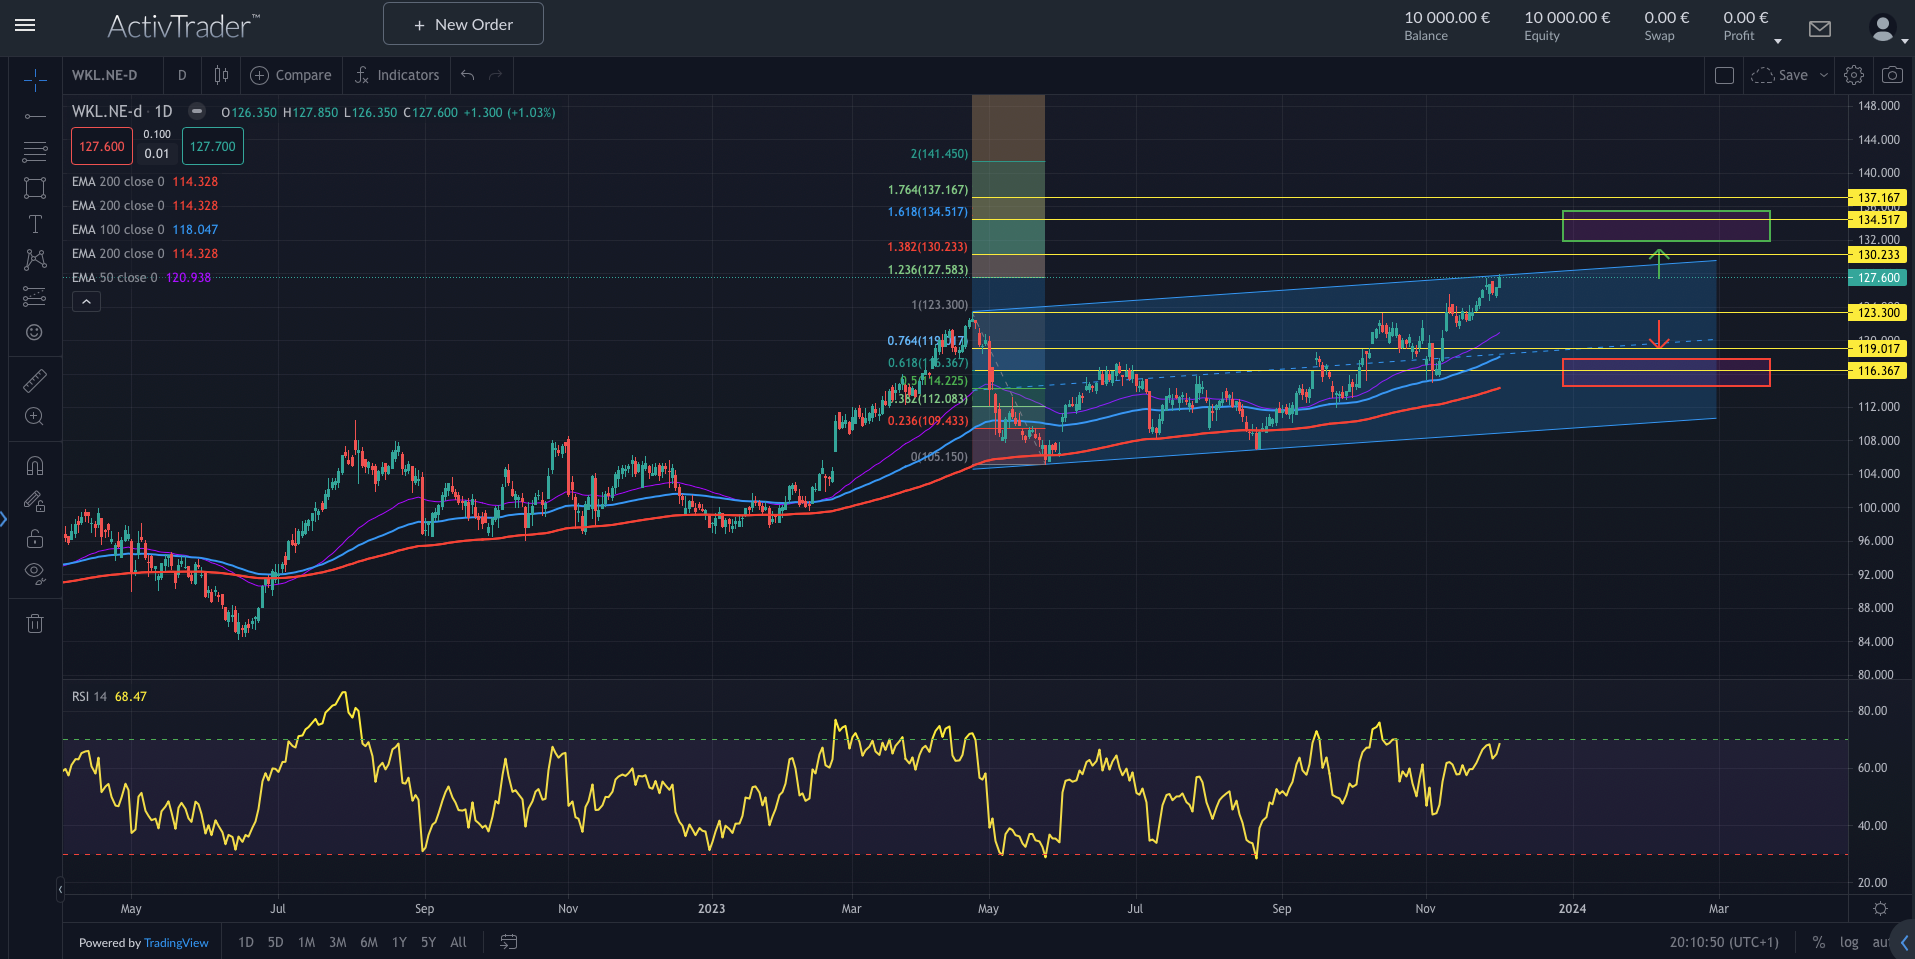Viewport: 1915px width, 959px height.
Task: Click the New Order button
Action: coord(463,24)
